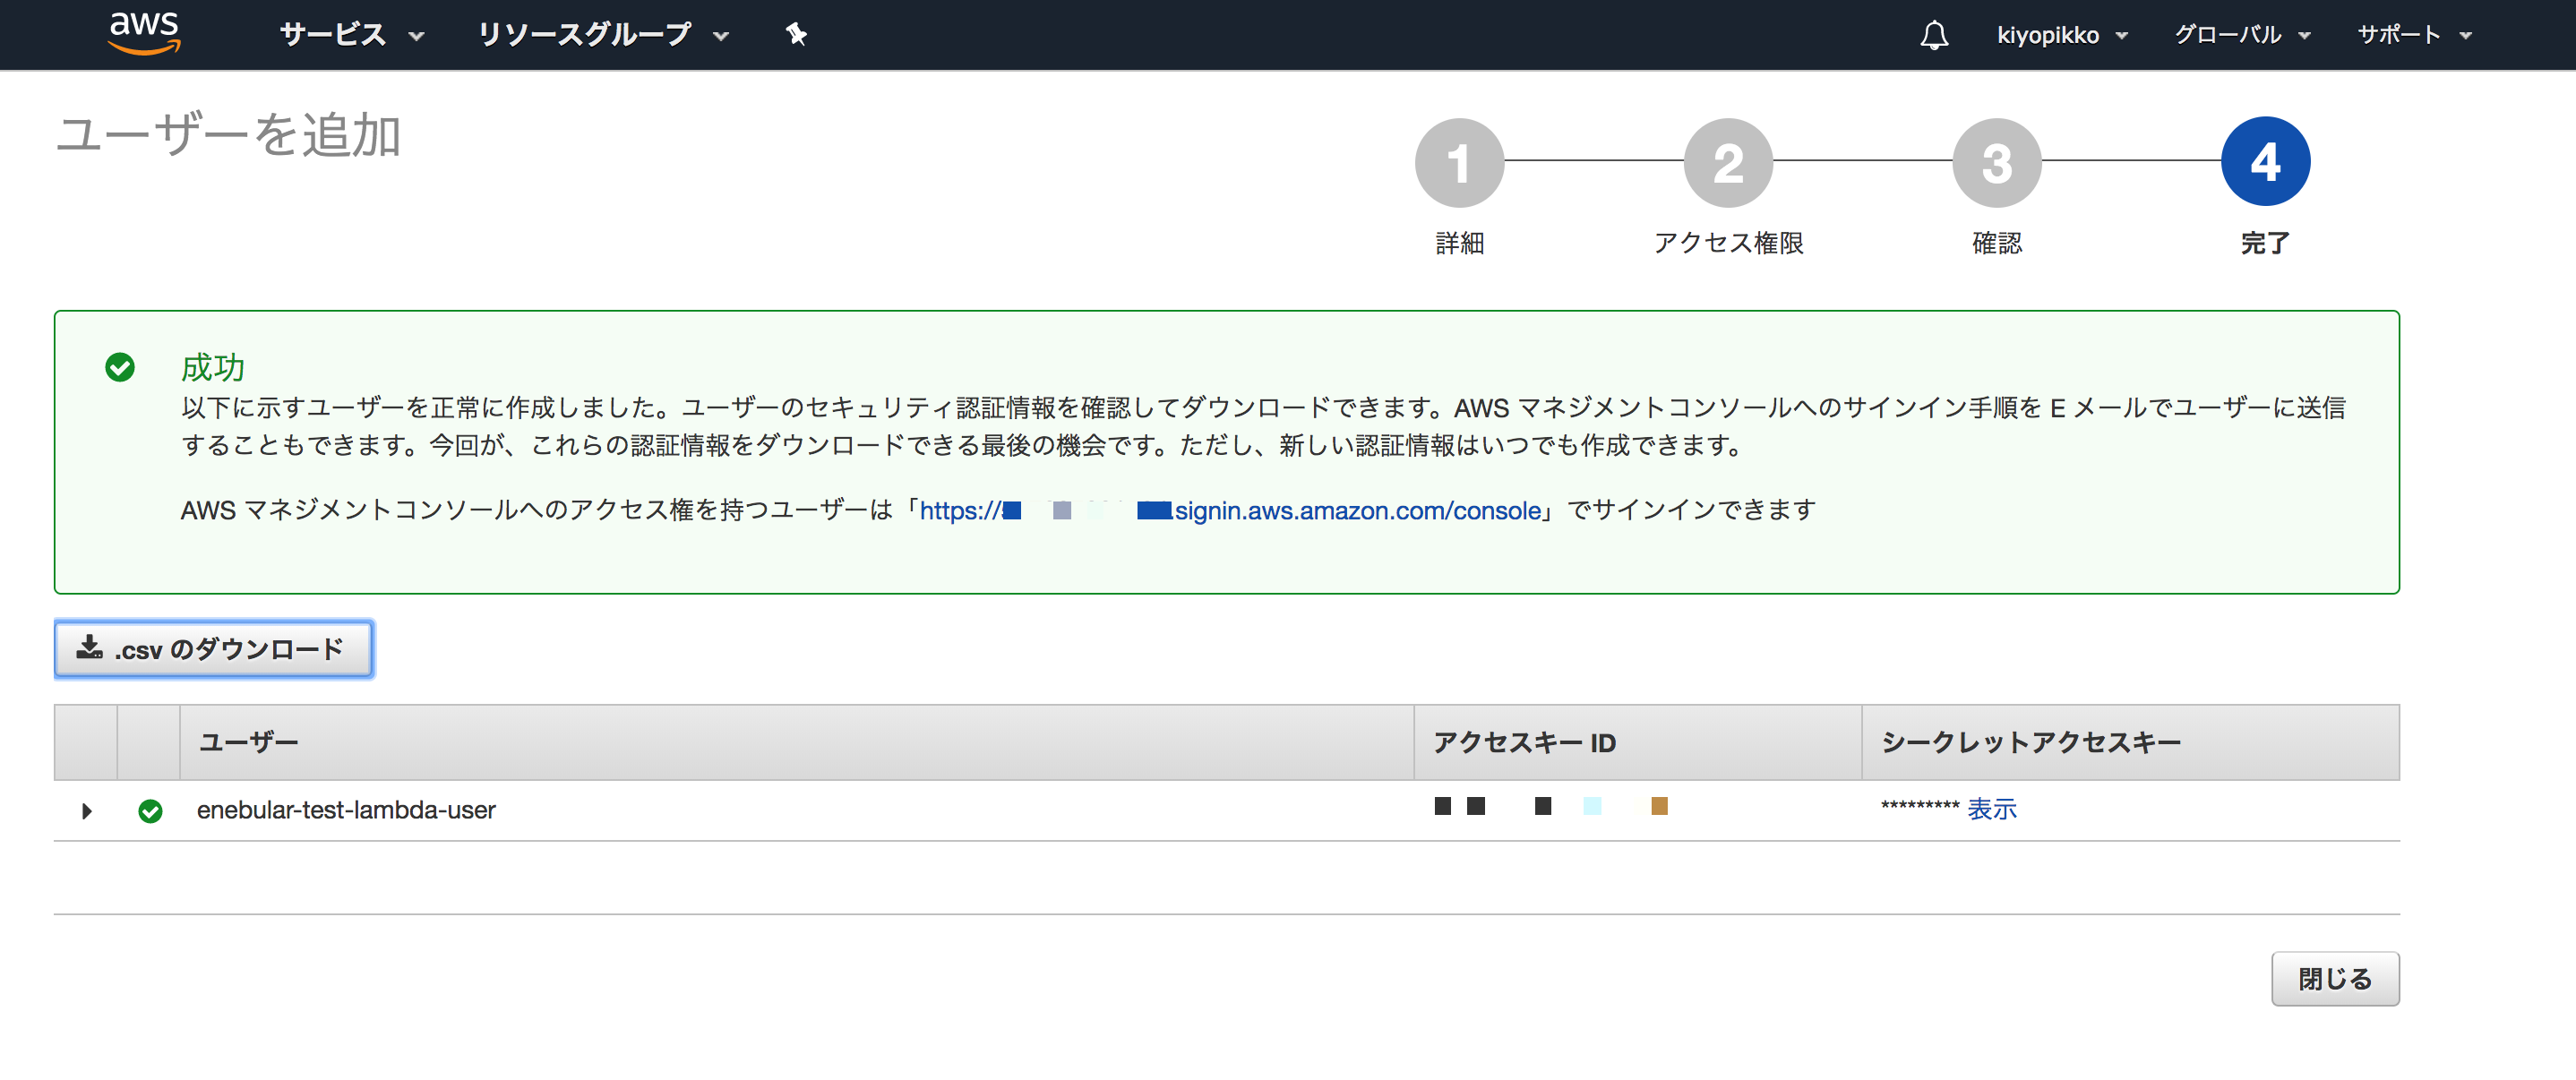Open the kiyopikko account menu
Viewport: 2576px width, 1080px height.
(2061, 35)
